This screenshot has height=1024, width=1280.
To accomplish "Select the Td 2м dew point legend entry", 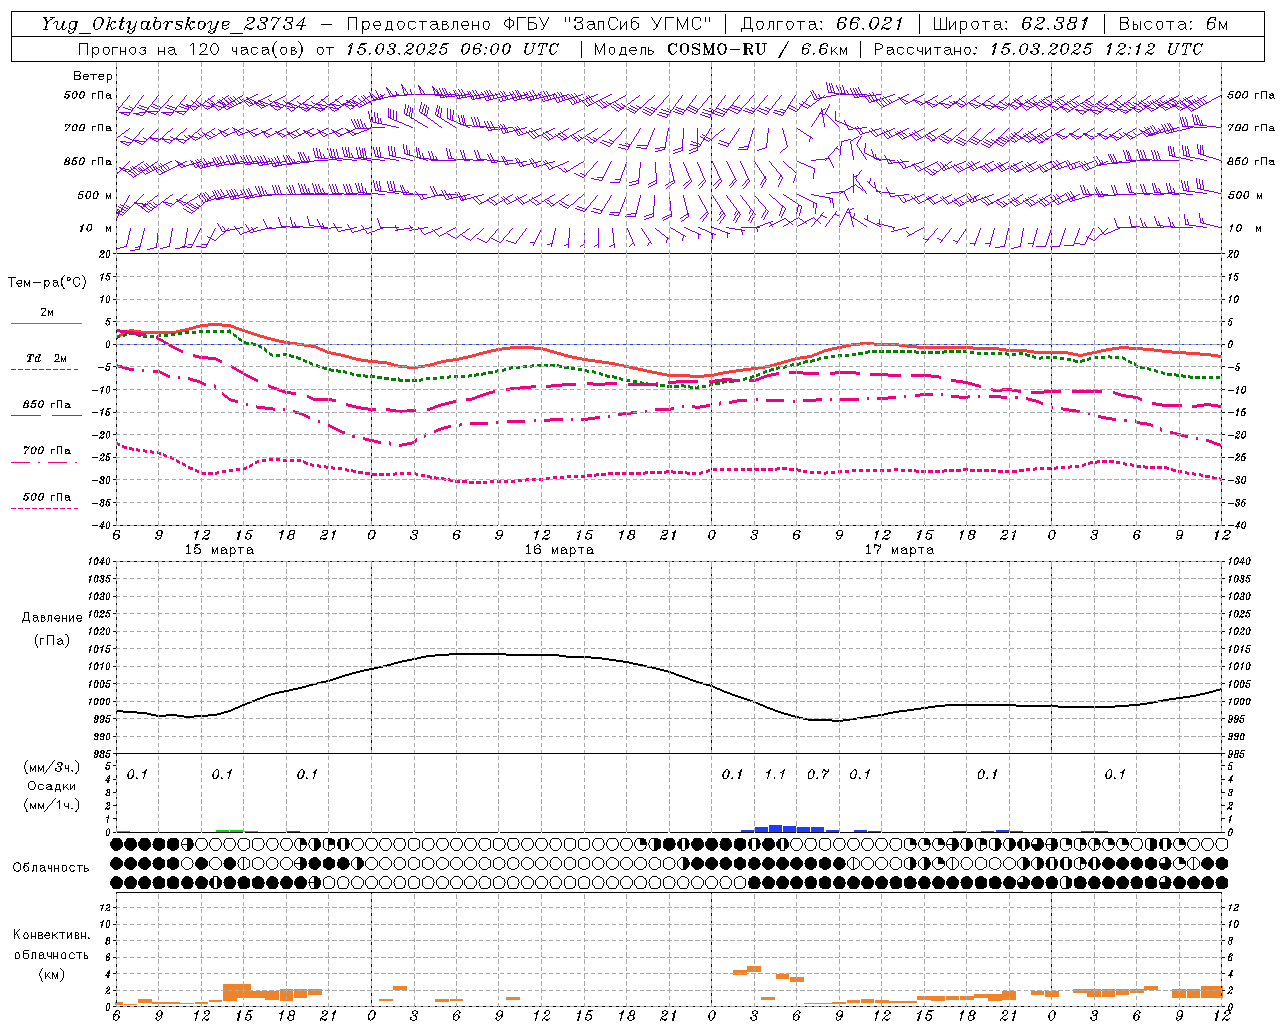I will click(x=46, y=358).
